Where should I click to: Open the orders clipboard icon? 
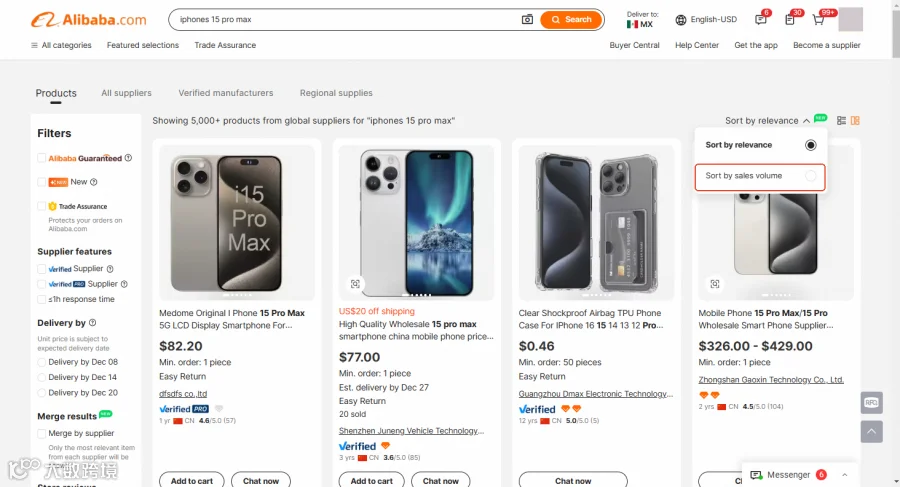click(x=790, y=20)
